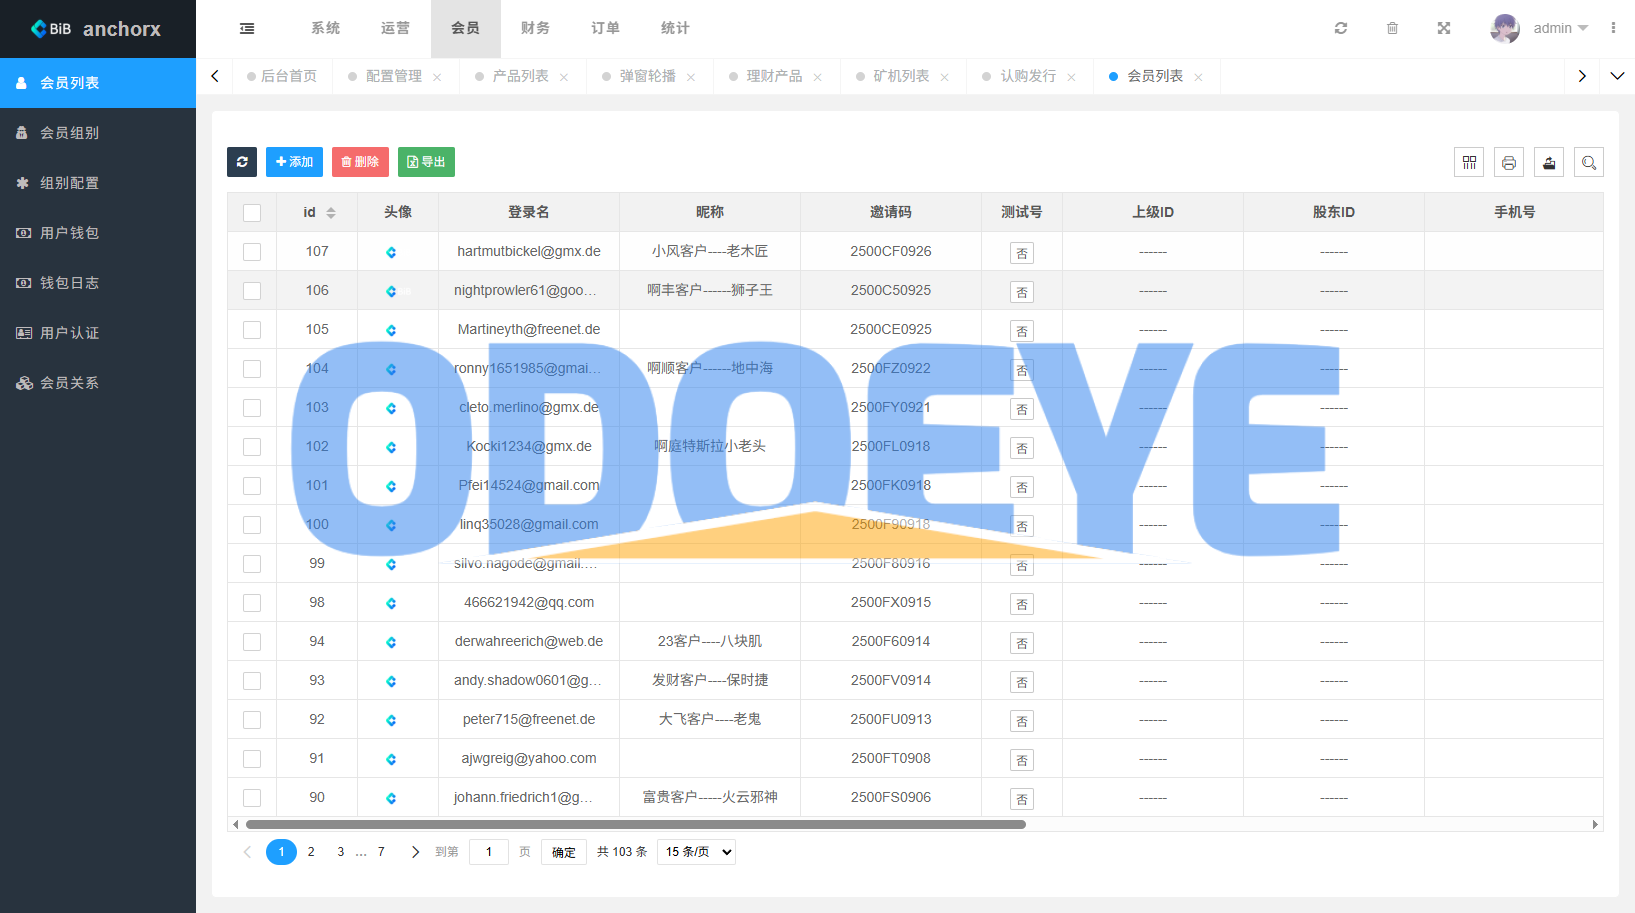Click the horizontal table scrollbar
1635x913 pixels.
tap(636, 825)
